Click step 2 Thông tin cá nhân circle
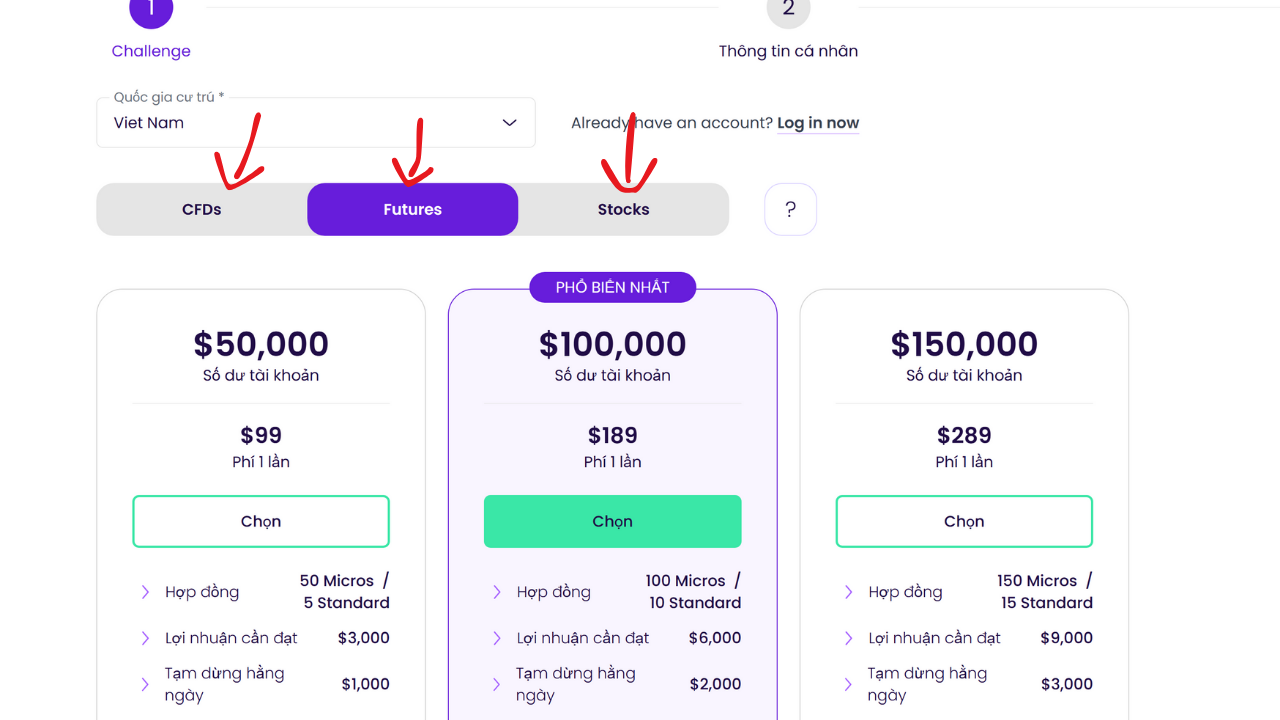 pos(788,10)
